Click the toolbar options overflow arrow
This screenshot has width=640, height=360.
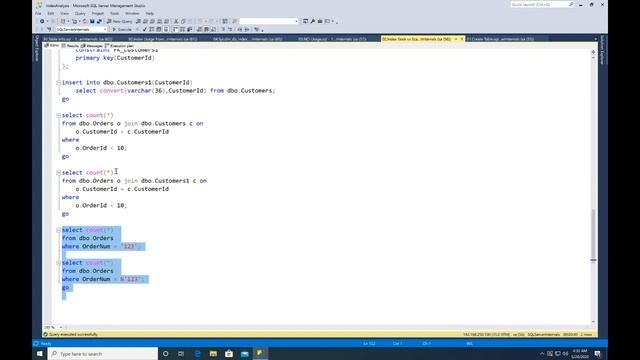pos(337,22)
